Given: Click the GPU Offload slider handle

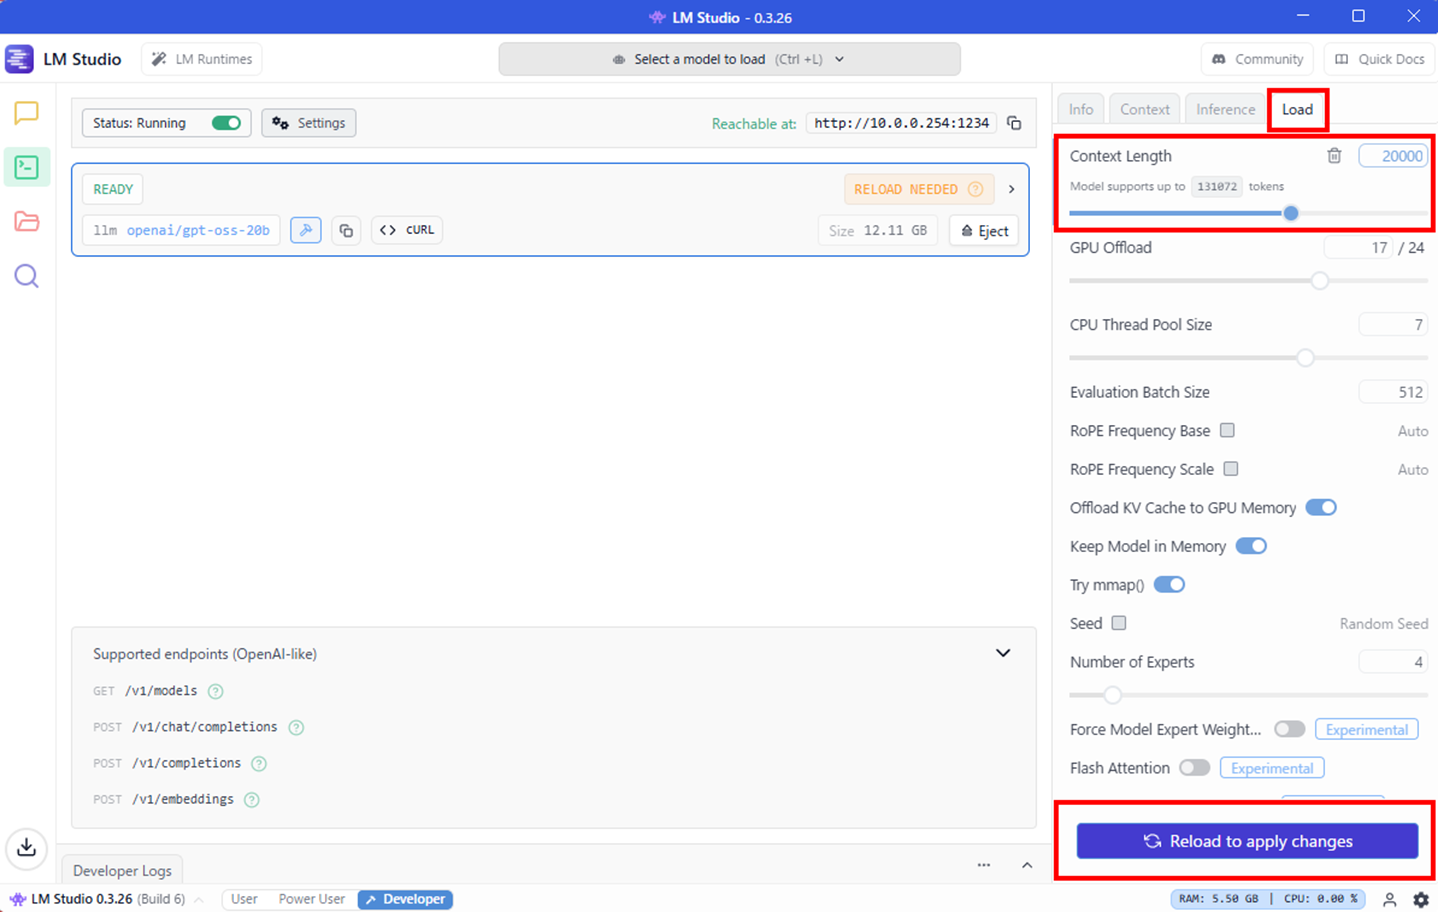Looking at the screenshot, I should tap(1320, 281).
